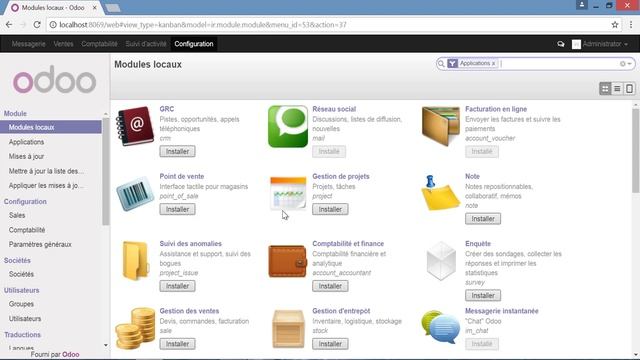640x360 pixels.
Task: Open the Suivi d'activité menu
Action: click(x=146, y=44)
